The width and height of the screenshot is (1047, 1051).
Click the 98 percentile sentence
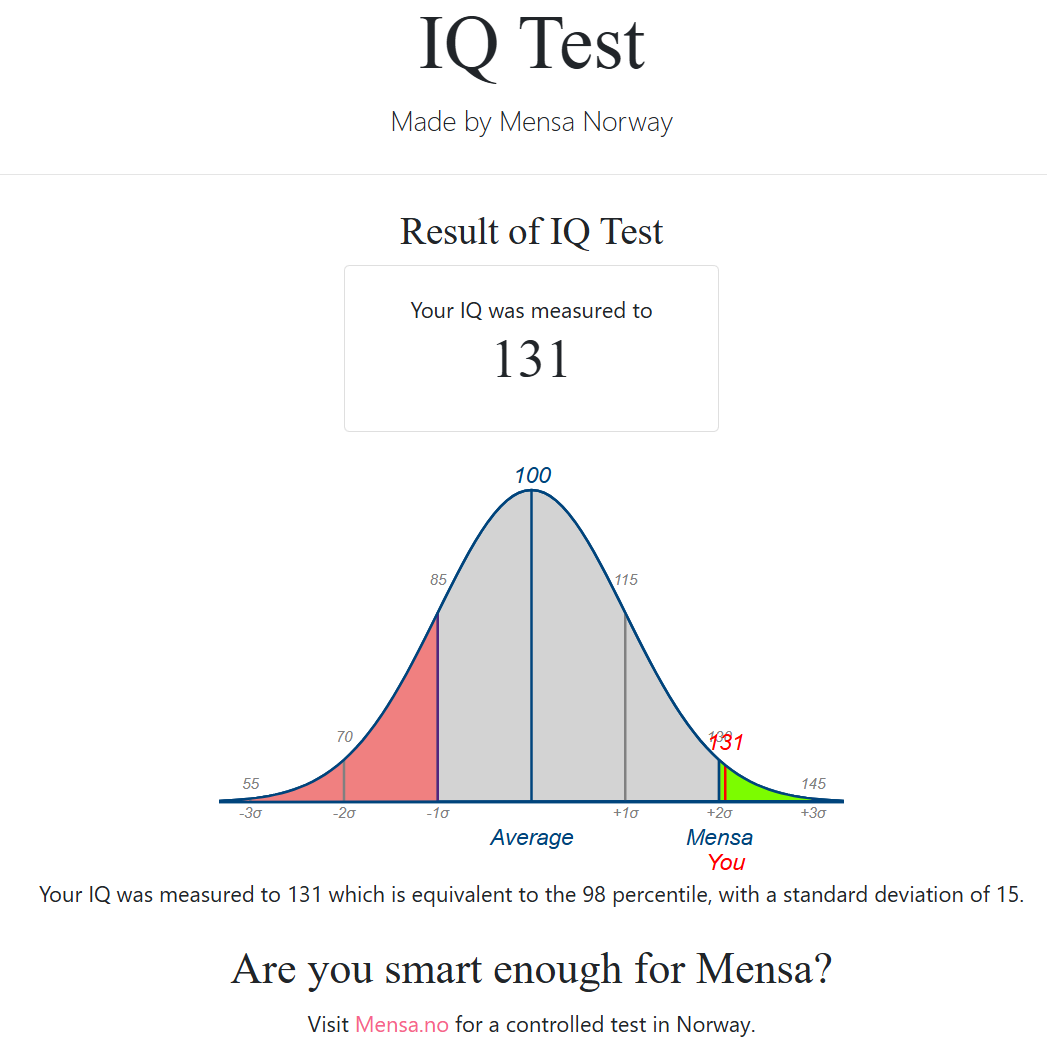[x=532, y=895]
